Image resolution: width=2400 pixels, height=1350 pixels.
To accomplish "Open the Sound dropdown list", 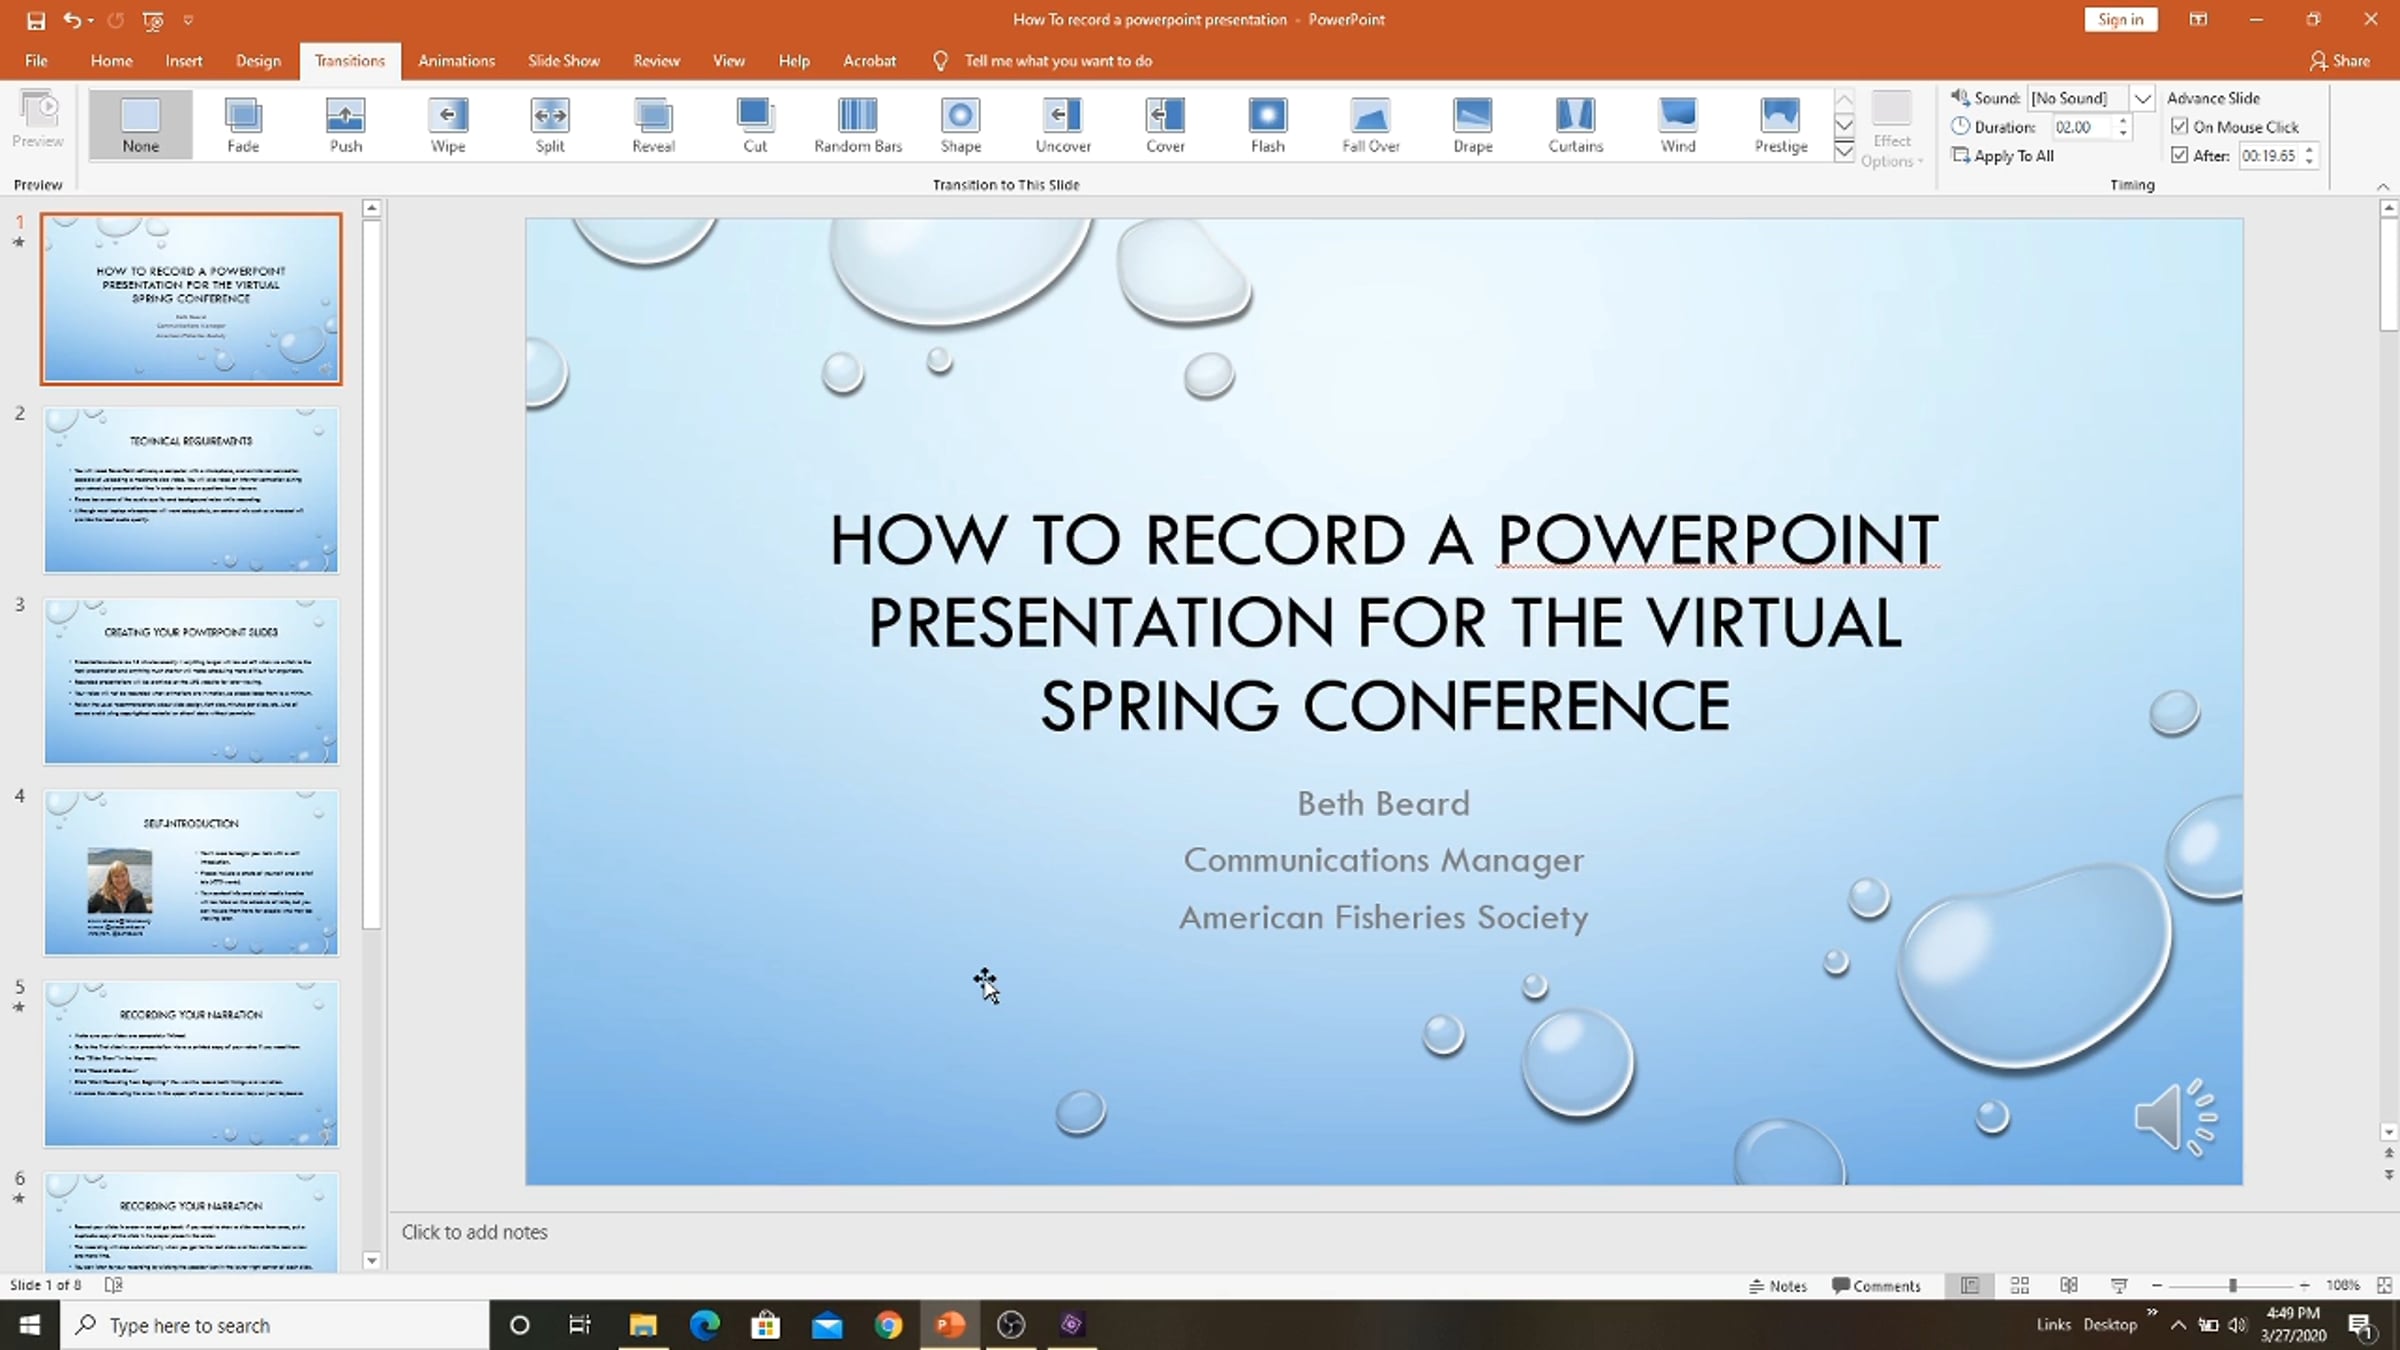I will 2142,98.
